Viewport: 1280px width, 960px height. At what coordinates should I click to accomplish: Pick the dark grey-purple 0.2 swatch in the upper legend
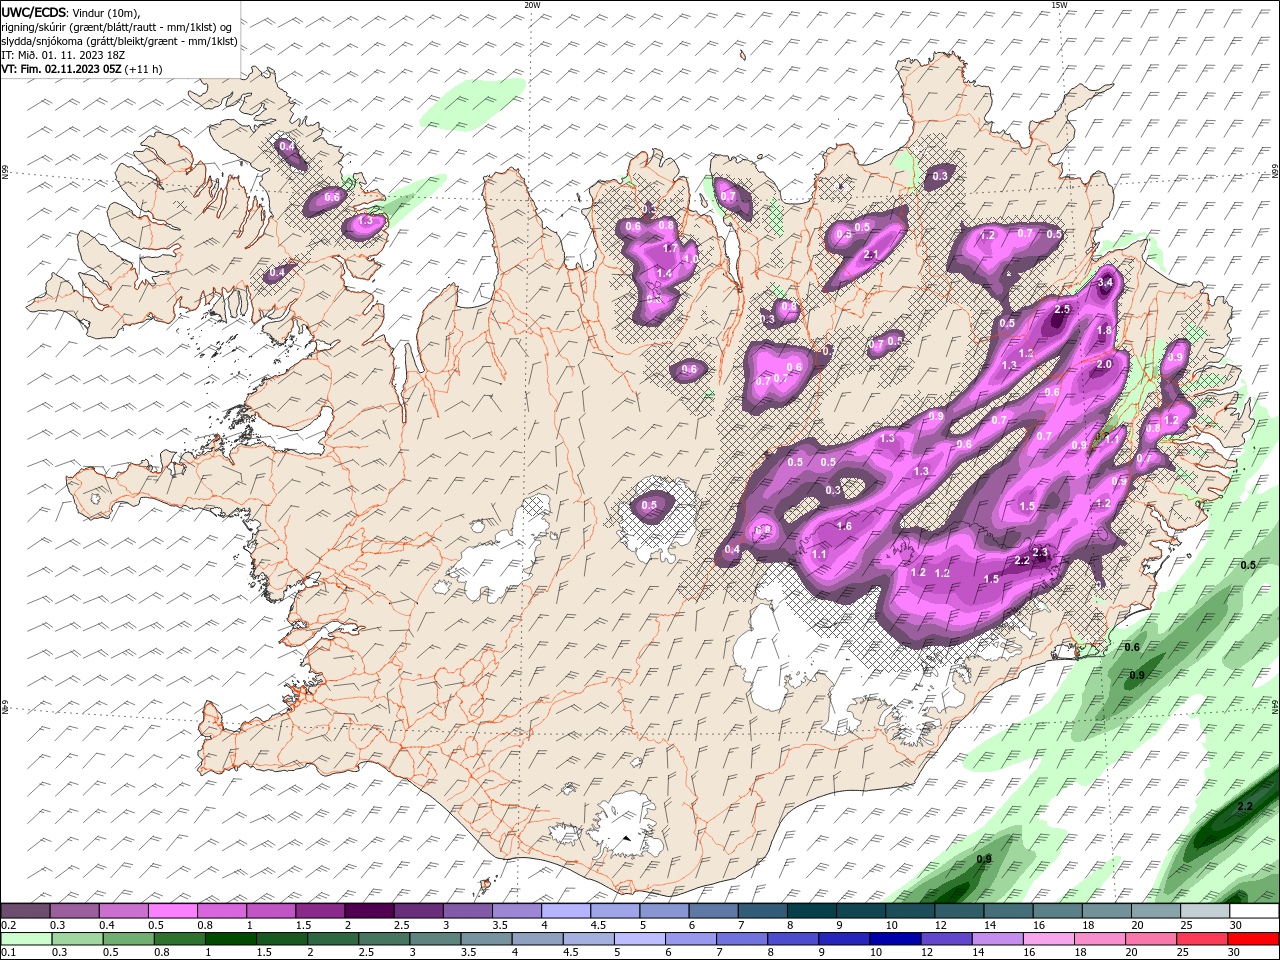point(25,911)
